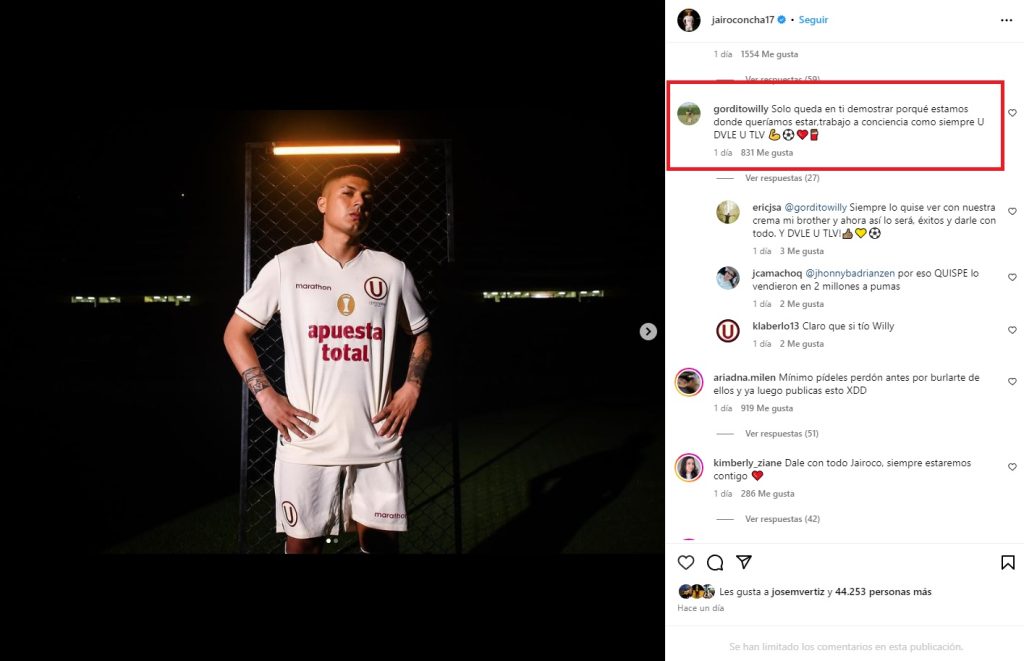
Task: Open the comment bubble icon
Action: pos(715,562)
